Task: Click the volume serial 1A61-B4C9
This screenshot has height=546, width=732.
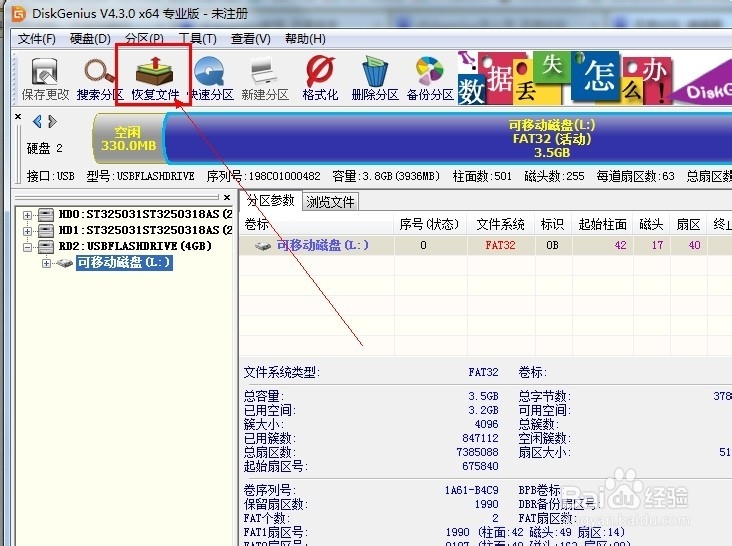Action: 472,490
